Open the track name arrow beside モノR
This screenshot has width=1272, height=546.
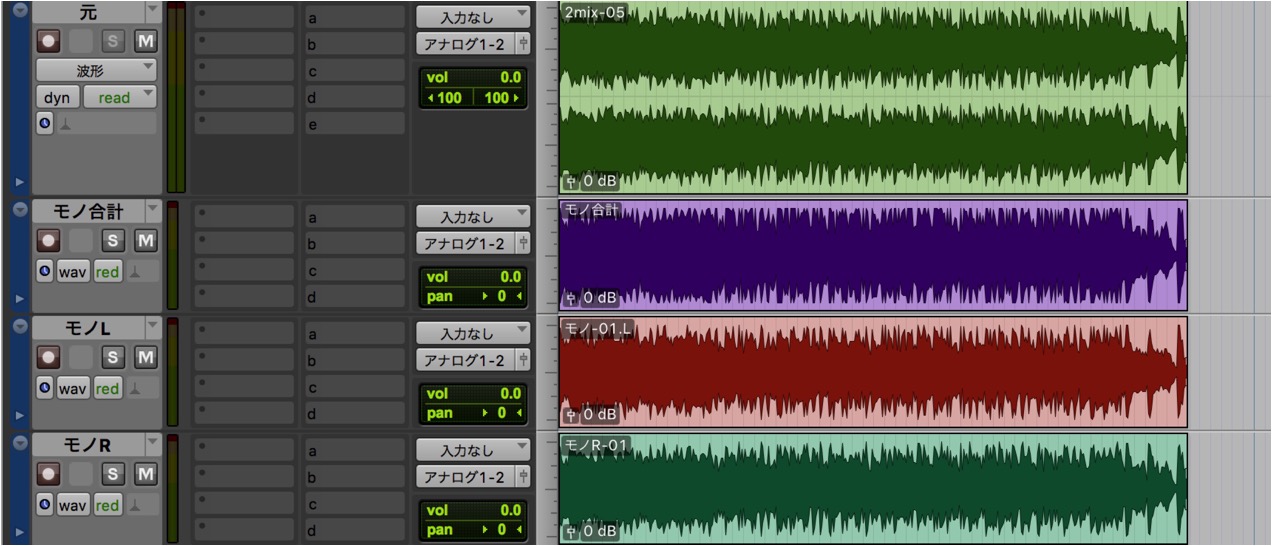[152, 444]
